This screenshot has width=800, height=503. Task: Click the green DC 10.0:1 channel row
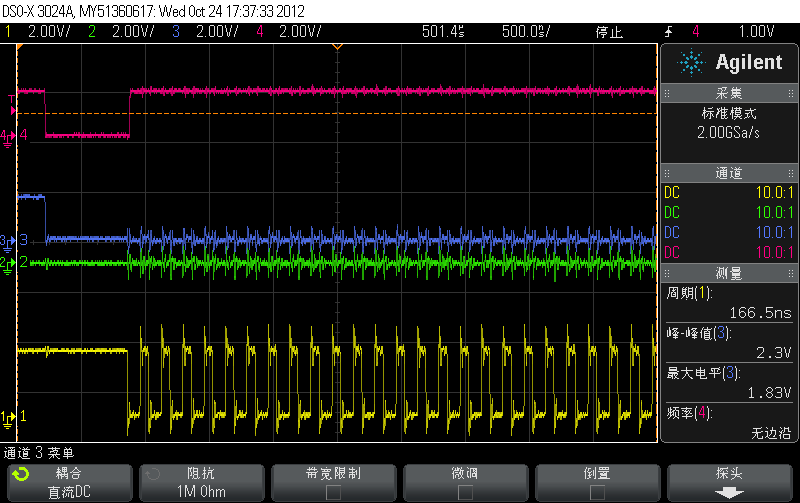[729, 213]
